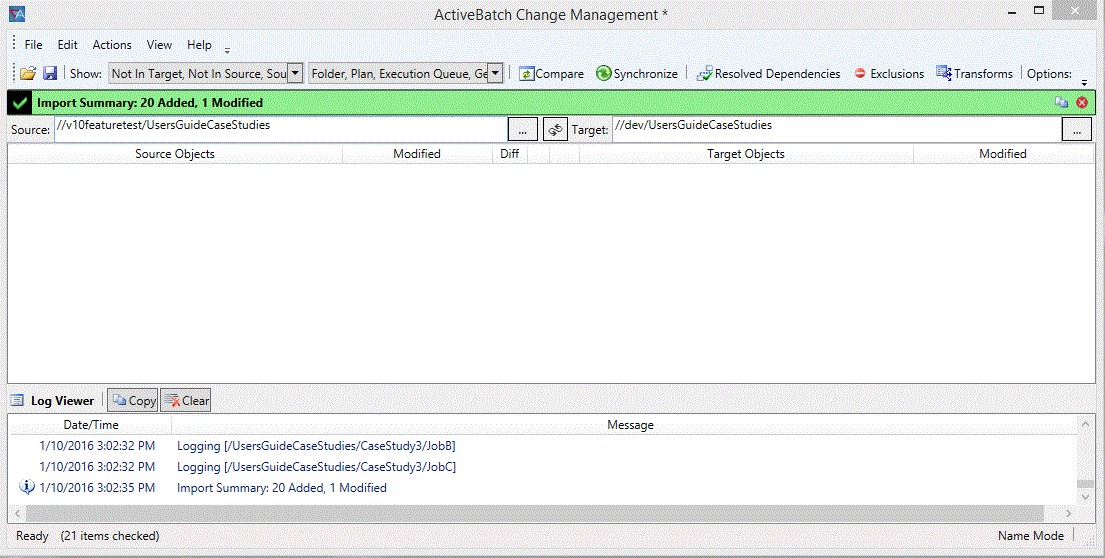
Task: Click the Compare button
Action: (x=551, y=73)
